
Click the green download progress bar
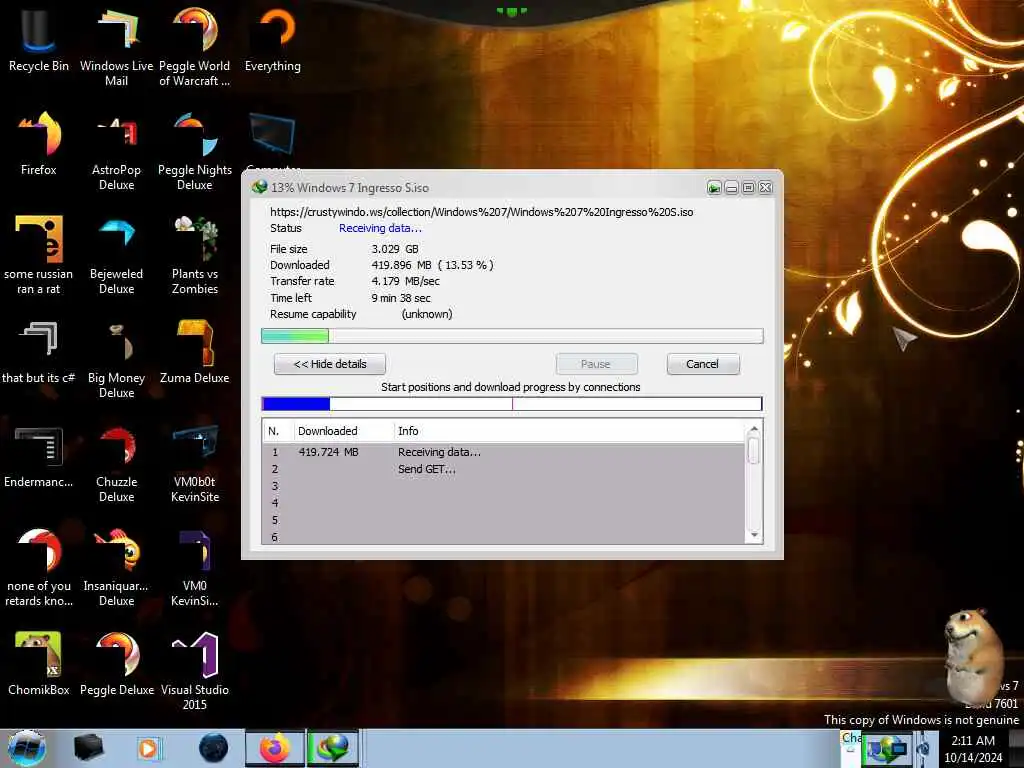(512, 336)
